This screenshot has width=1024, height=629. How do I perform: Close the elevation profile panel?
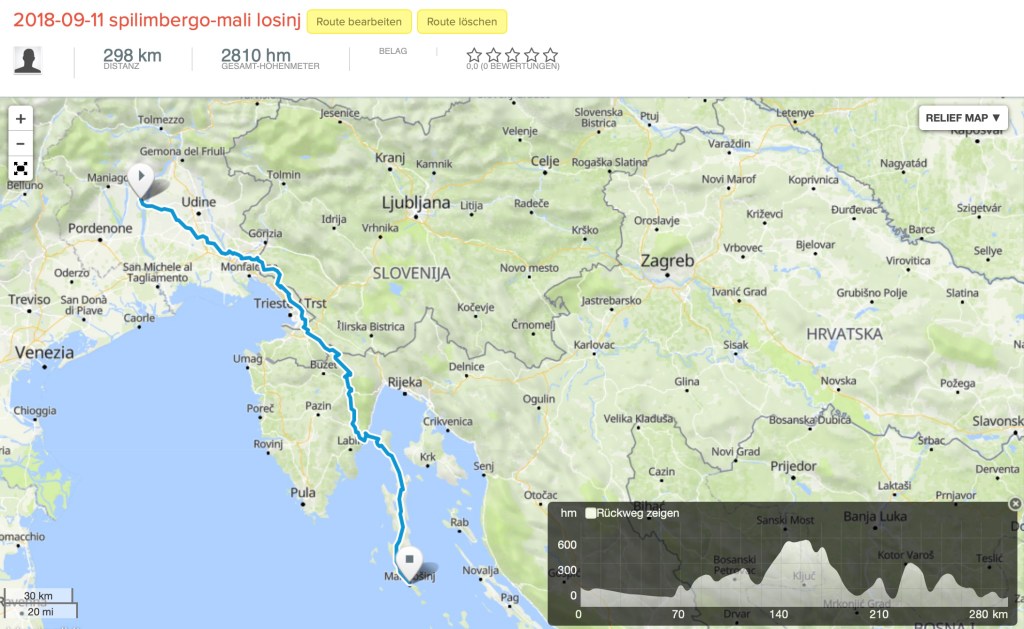(1015, 504)
